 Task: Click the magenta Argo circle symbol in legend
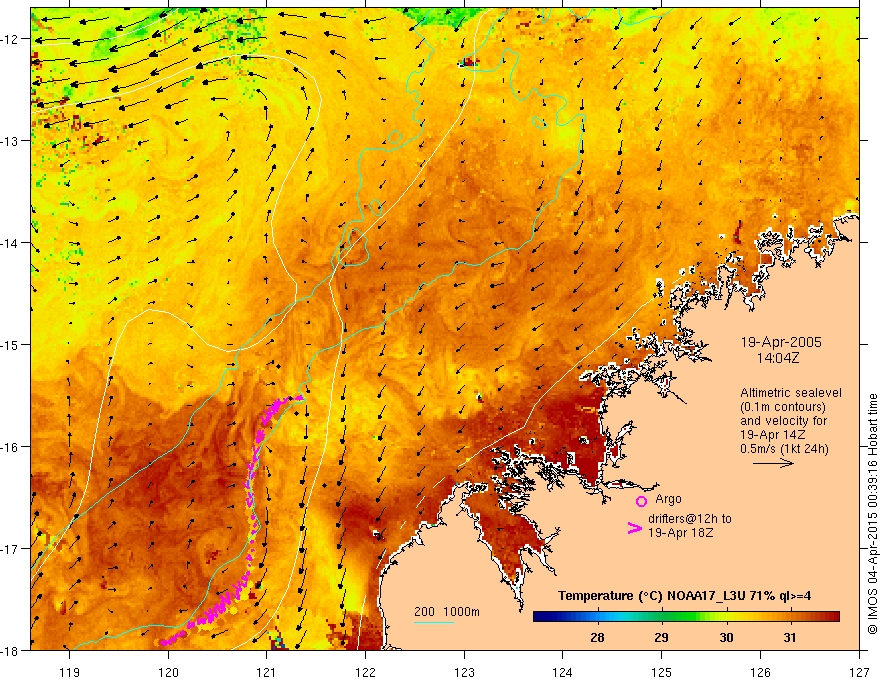click(641, 501)
